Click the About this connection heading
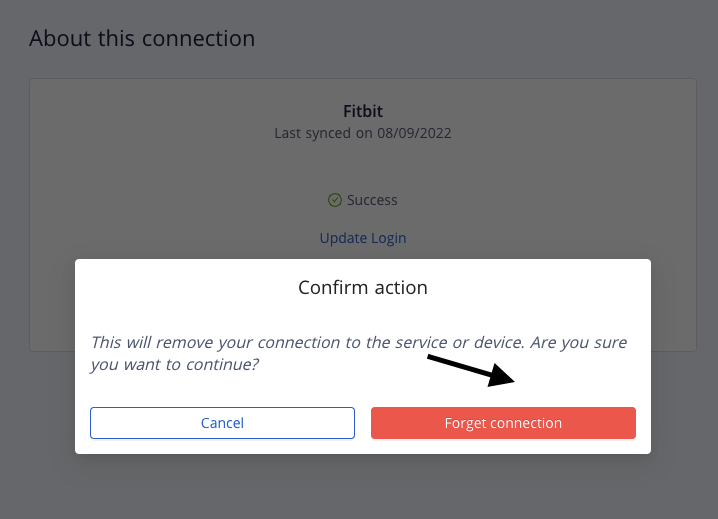The image size is (718, 519). [142, 39]
